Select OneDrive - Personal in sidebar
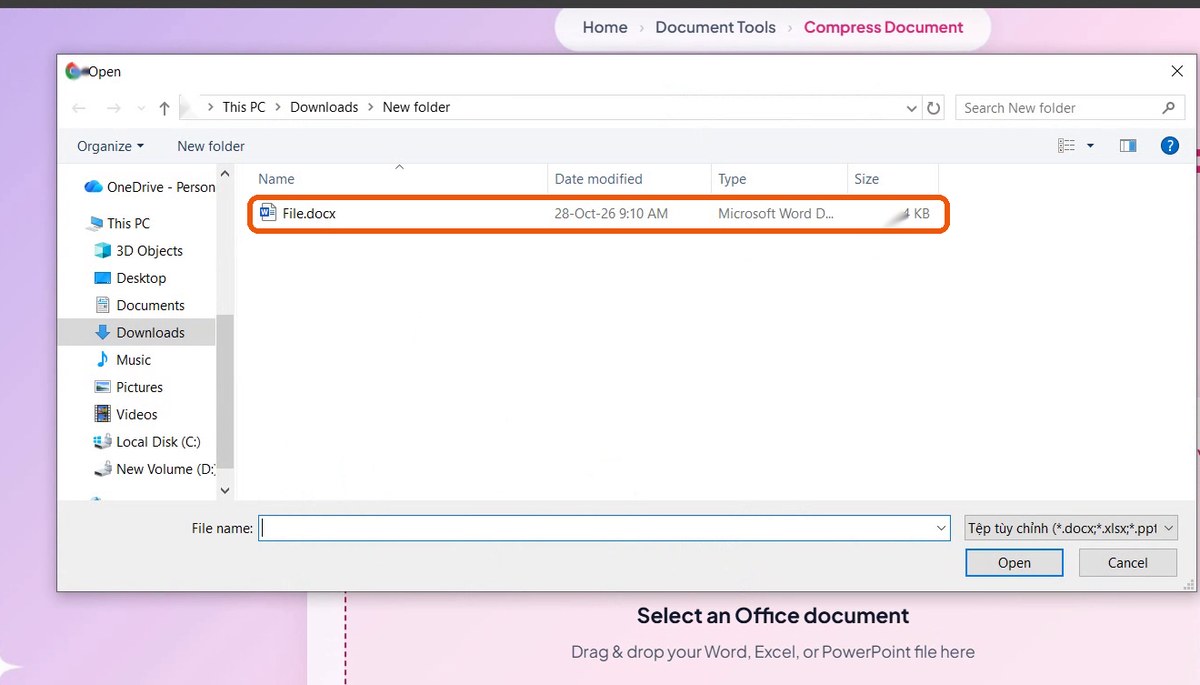Image resolution: width=1200 pixels, height=685 pixels. point(150,187)
